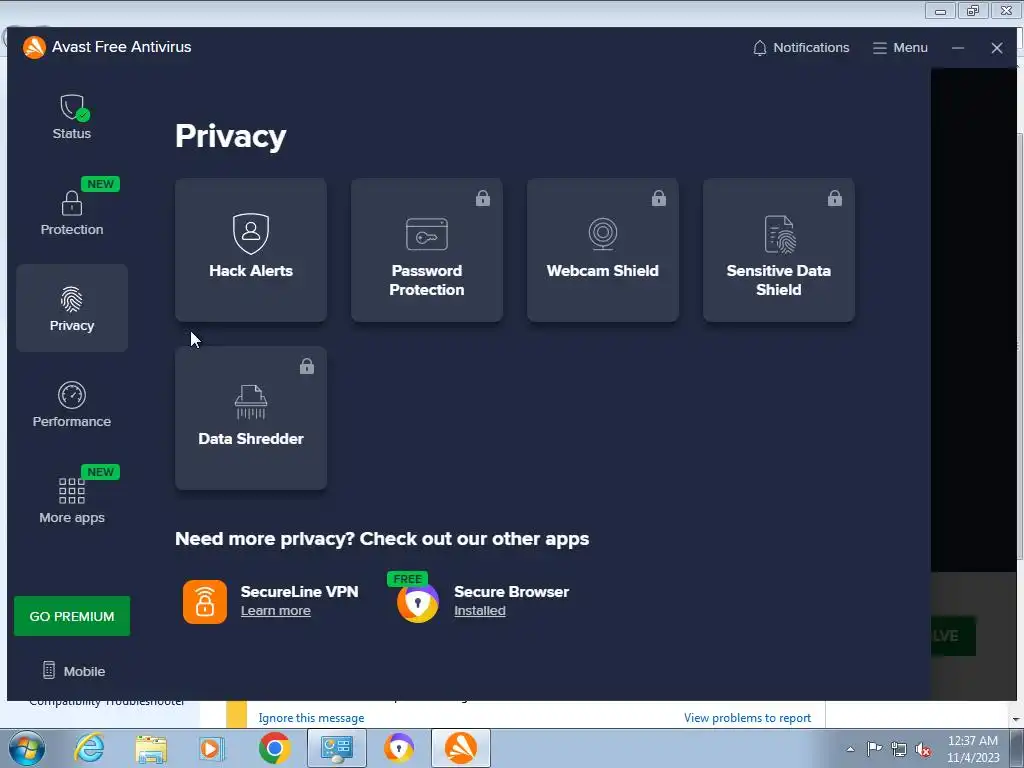
Task: Click the FREE badge on Secure Browser
Action: pyautogui.click(x=408, y=579)
